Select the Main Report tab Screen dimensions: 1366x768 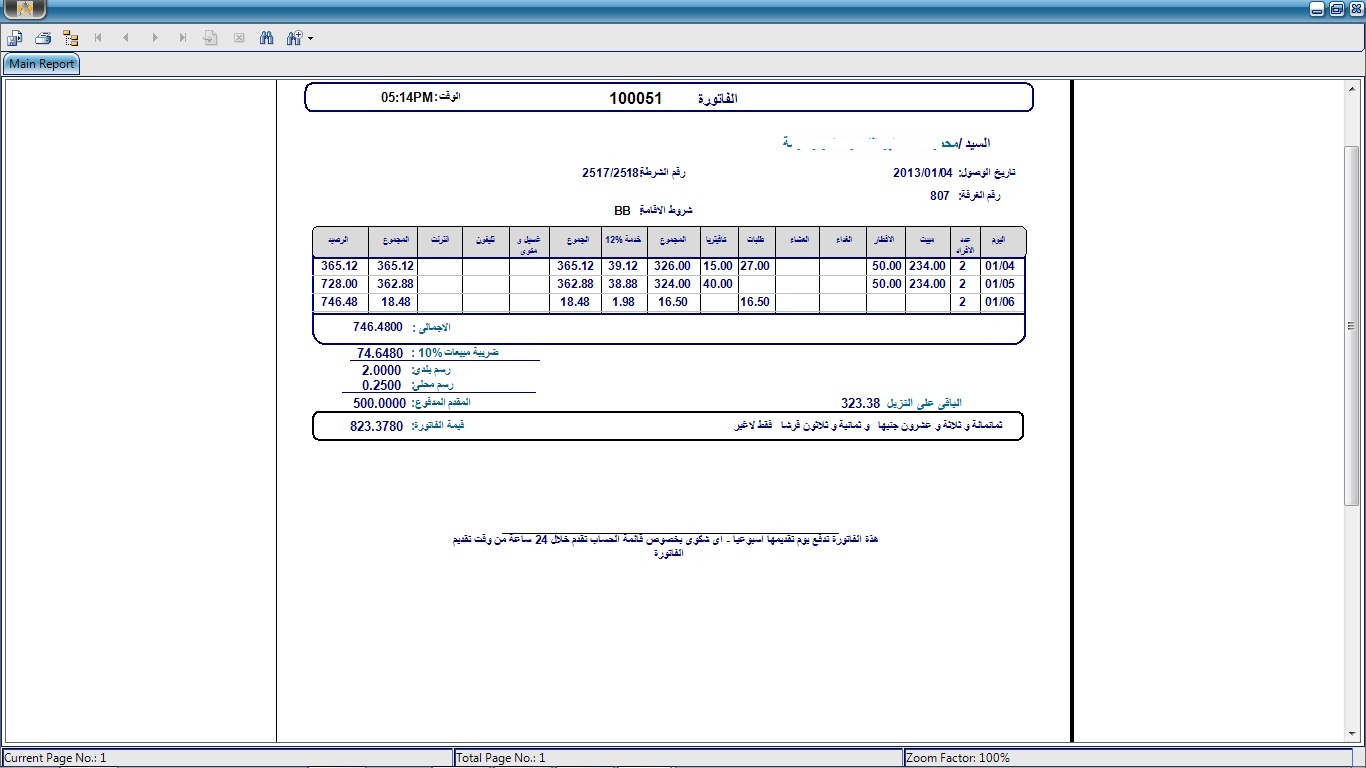[x=42, y=64]
